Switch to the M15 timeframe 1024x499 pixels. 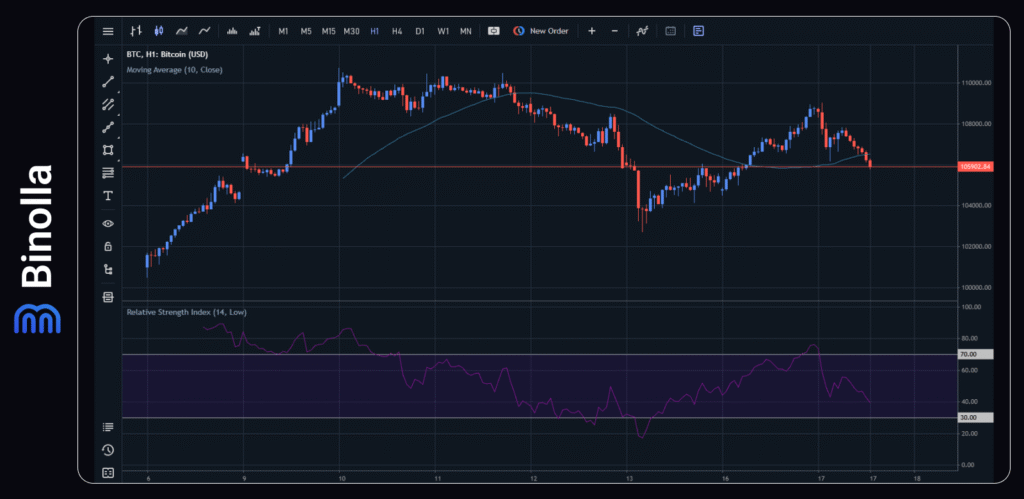328,31
